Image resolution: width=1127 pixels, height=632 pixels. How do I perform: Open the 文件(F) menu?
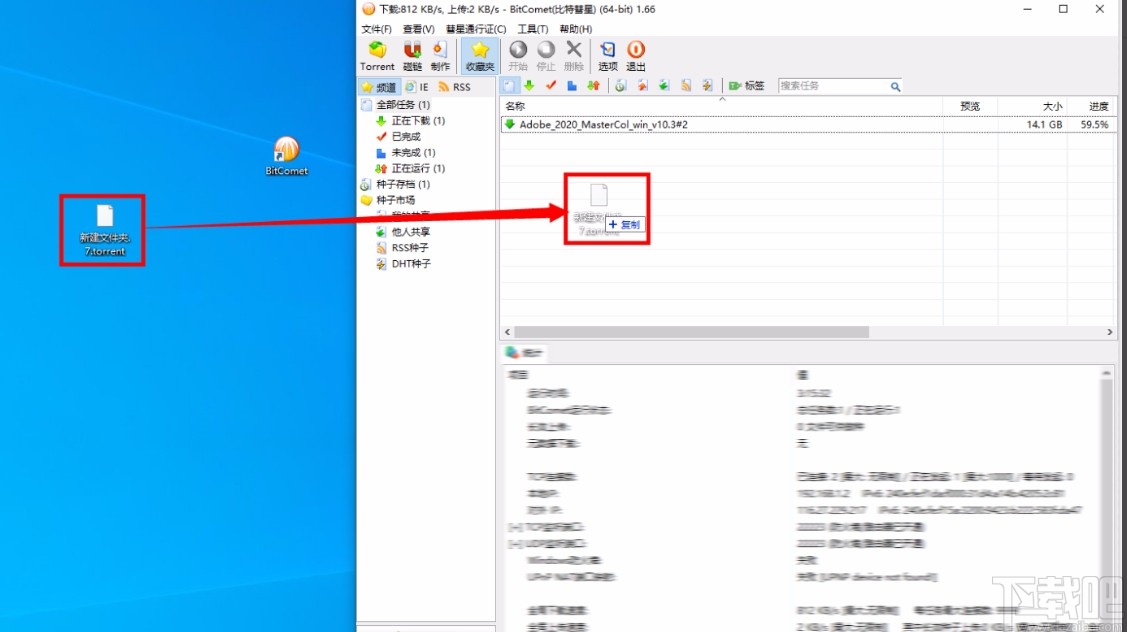pyautogui.click(x=377, y=29)
